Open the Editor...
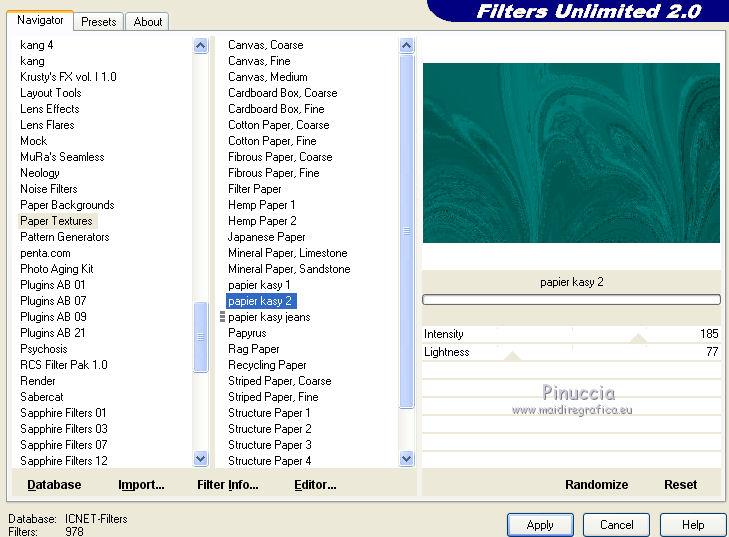 [x=315, y=485]
